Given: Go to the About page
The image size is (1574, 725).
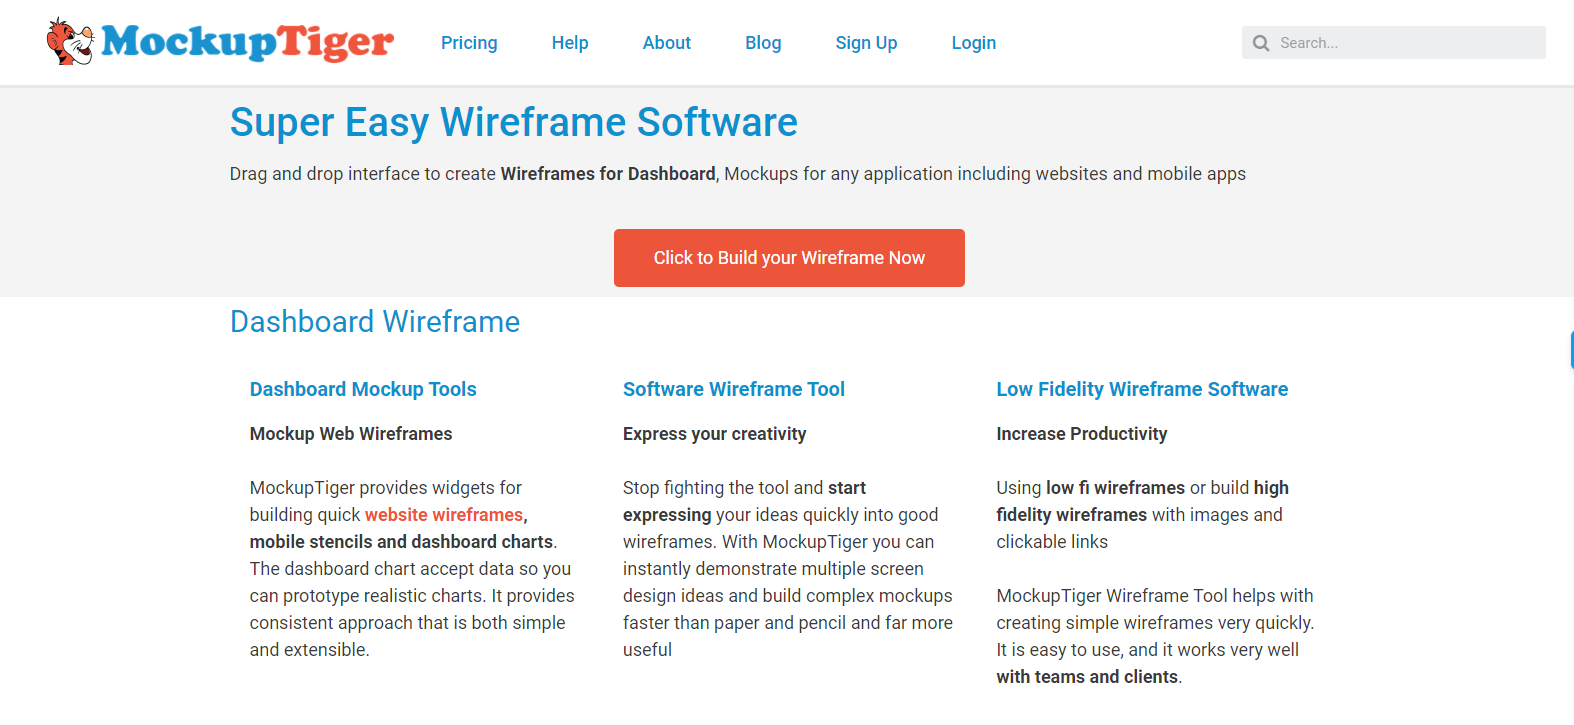Looking at the screenshot, I should point(667,43).
